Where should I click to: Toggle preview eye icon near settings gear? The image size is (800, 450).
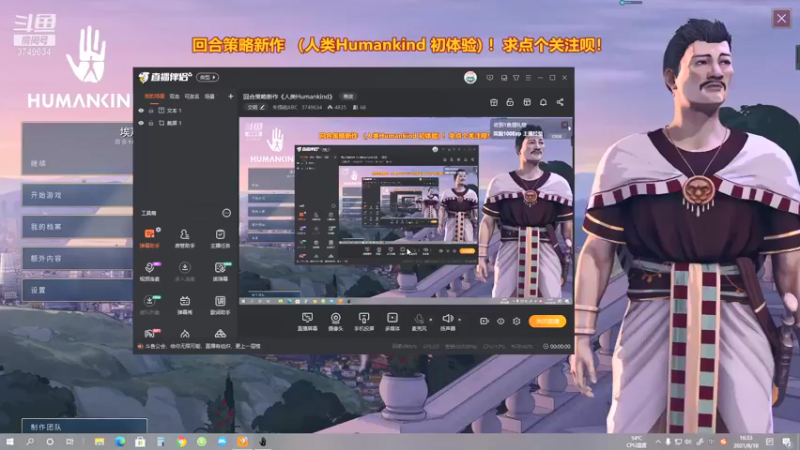(x=501, y=321)
